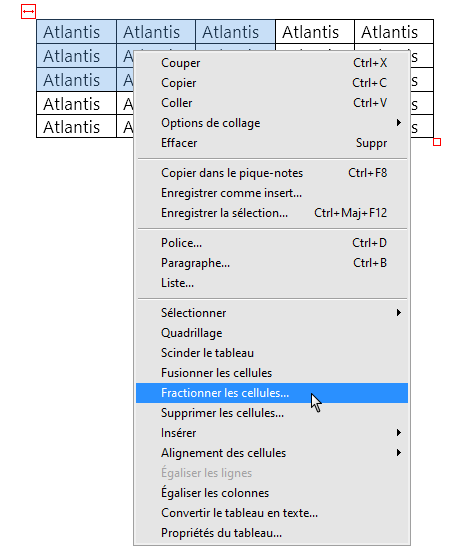Image resolution: width=456 pixels, height=556 pixels.
Task: Open the Police font dialog entry
Action: click(x=272, y=243)
